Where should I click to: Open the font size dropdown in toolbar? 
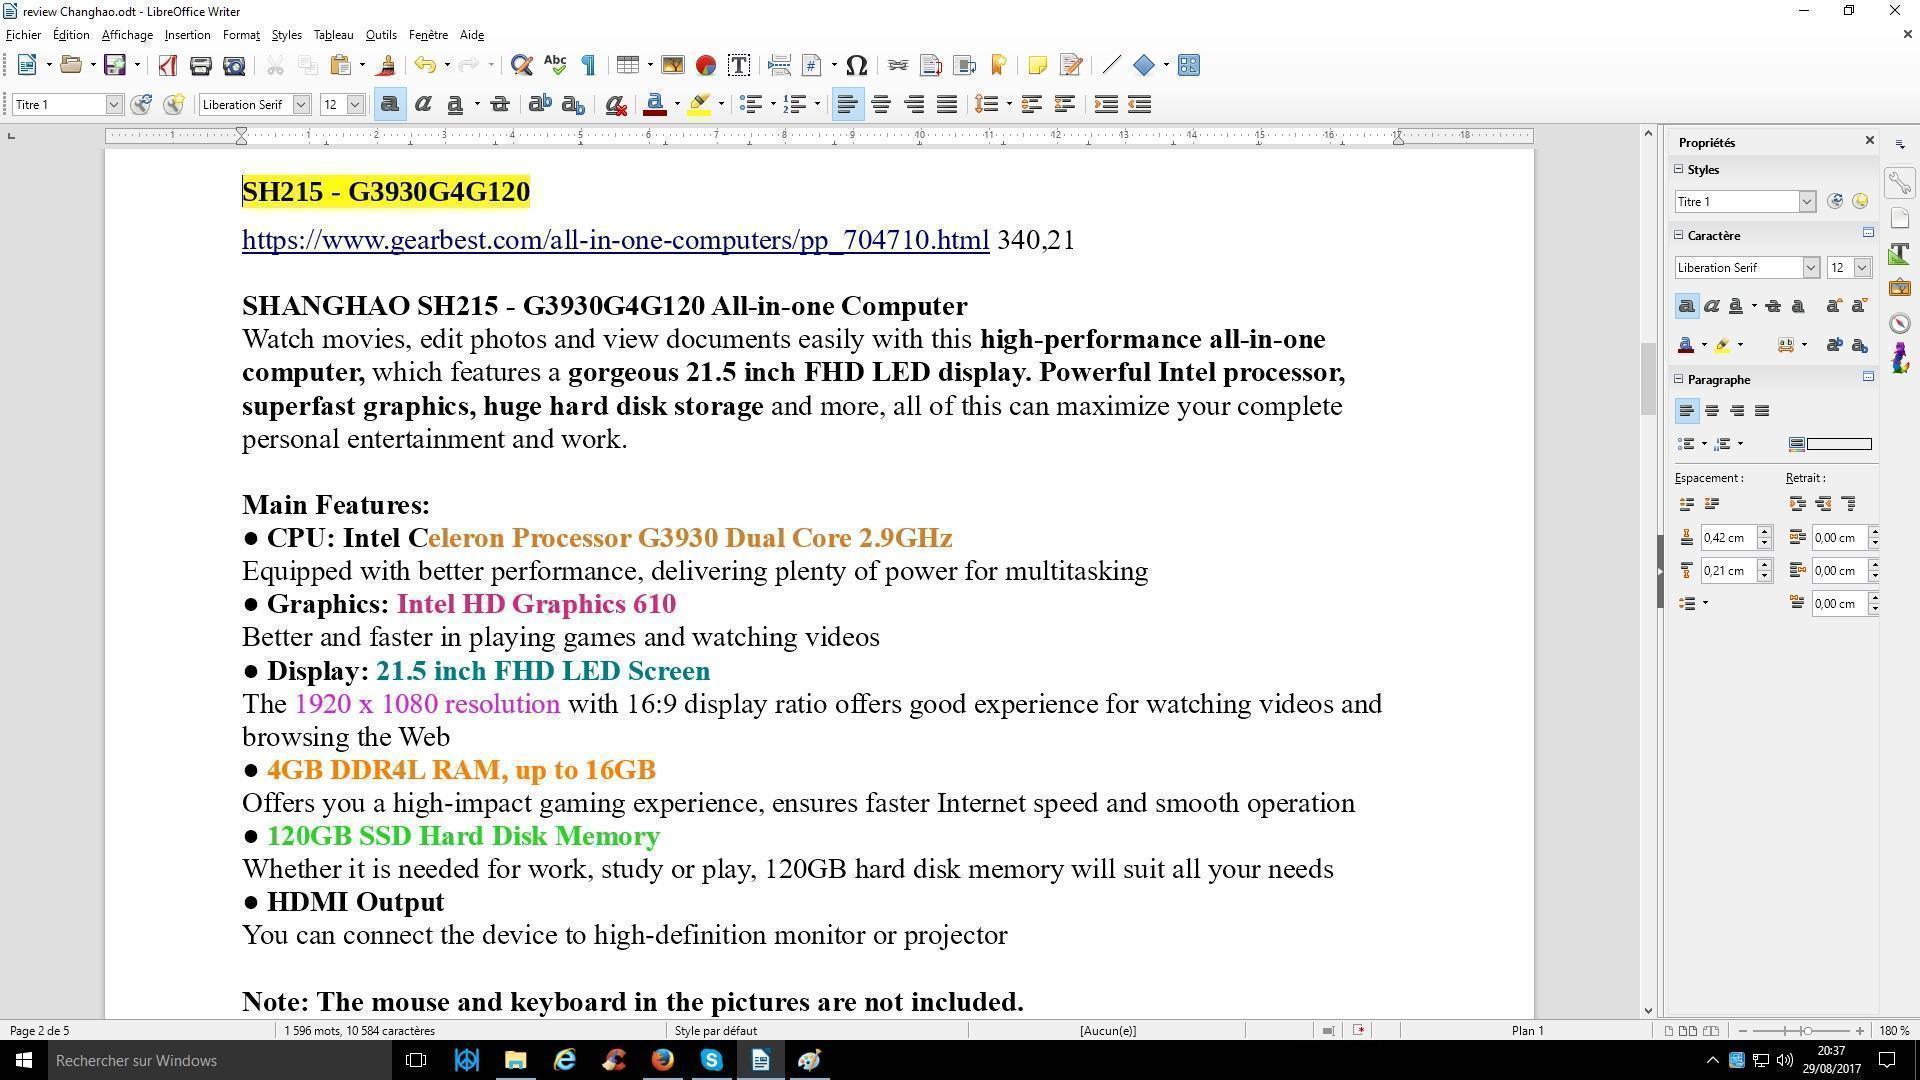coord(354,105)
